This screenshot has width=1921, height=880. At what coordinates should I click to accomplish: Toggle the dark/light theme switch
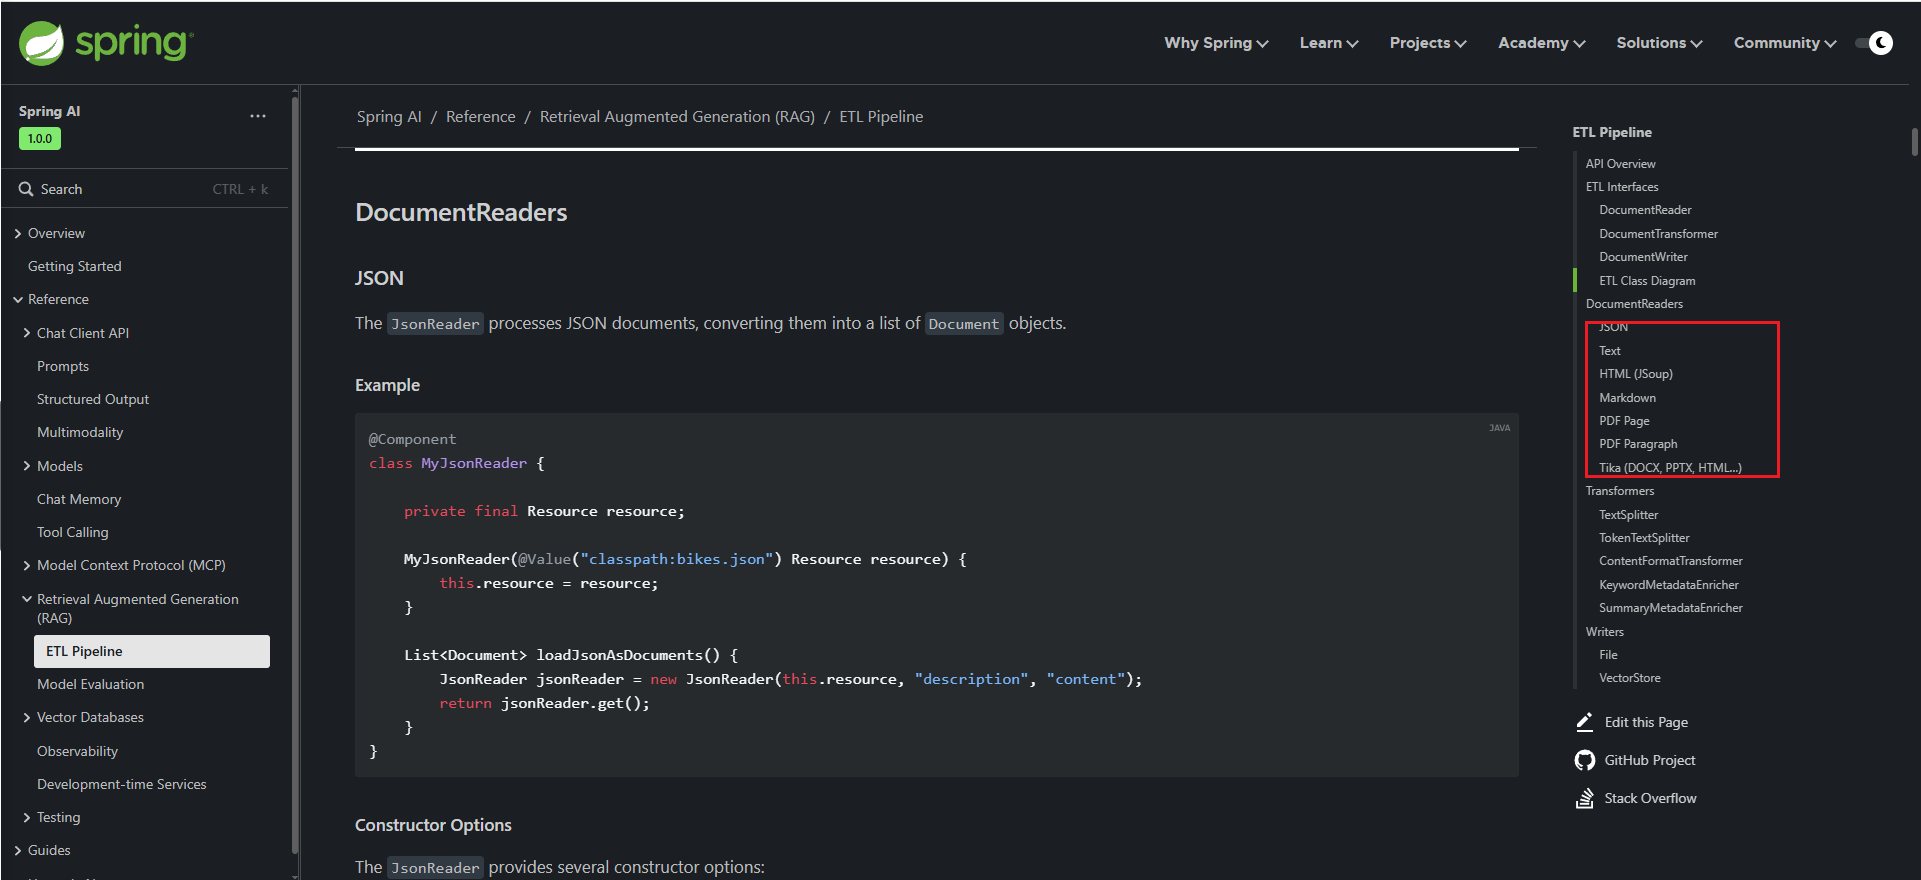pyautogui.click(x=1874, y=43)
